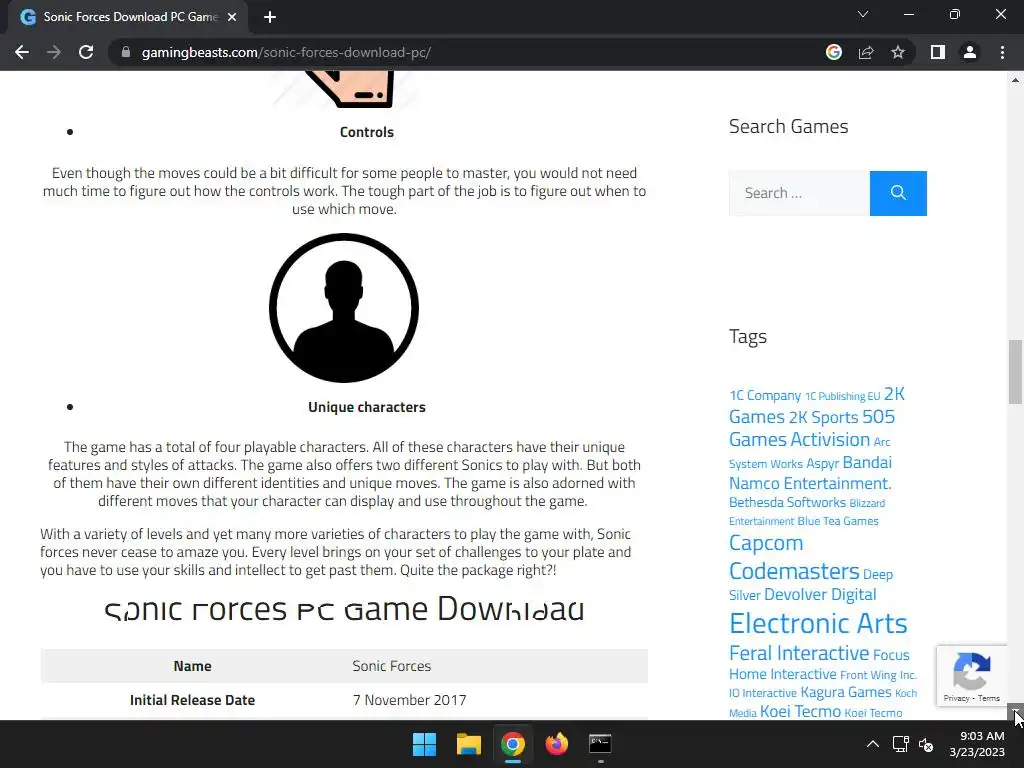Image resolution: width=1024 pixels, height=768 pixels.
Task: Click the unique characters silhouette image
Action: 344,308
